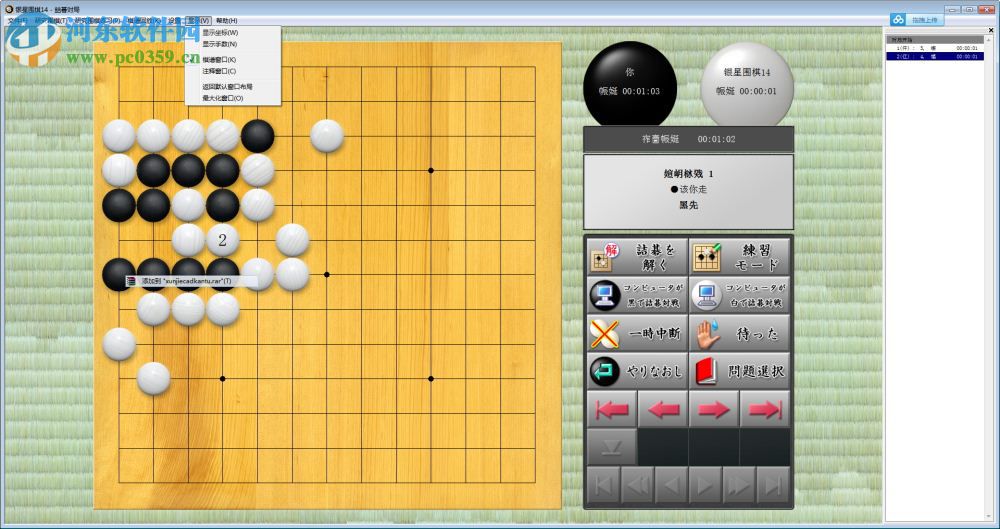Screen dimensions: 1000x529
Task: Click the cloud icon beside upload button
Action: pyautogui.click(x=898, y=20)
